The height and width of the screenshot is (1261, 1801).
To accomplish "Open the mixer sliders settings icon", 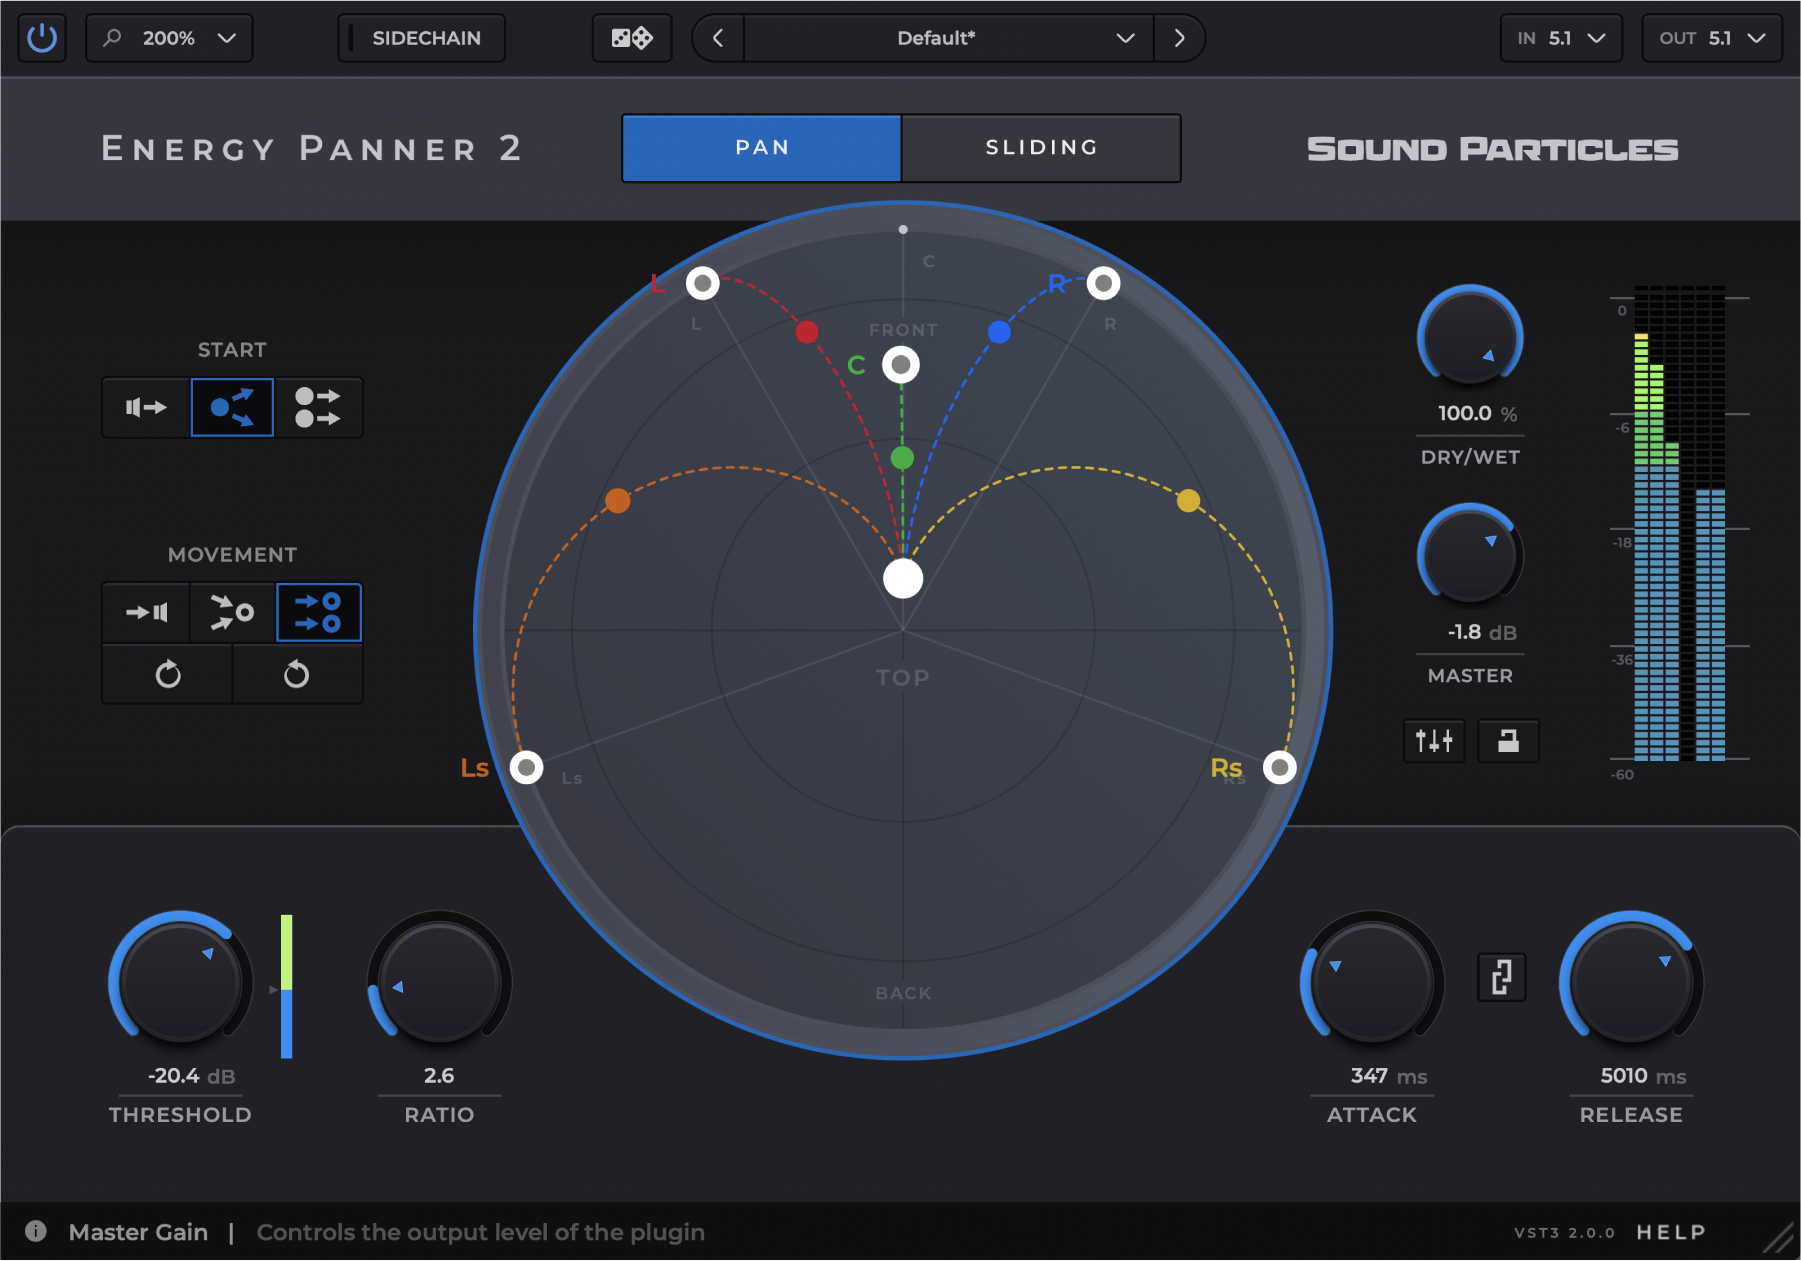I will pyautogui.click(x=1434, y=741).
